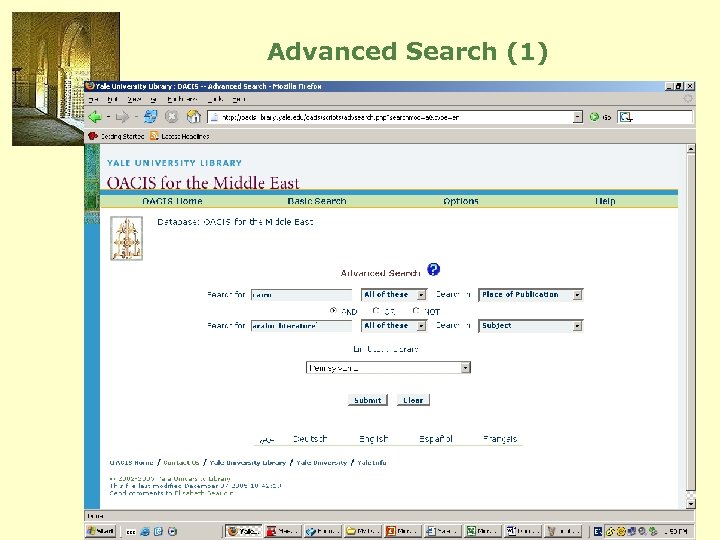Click the browser URL address bar
The height and width of the screenshot is (540, 720).
click(395, 117)
